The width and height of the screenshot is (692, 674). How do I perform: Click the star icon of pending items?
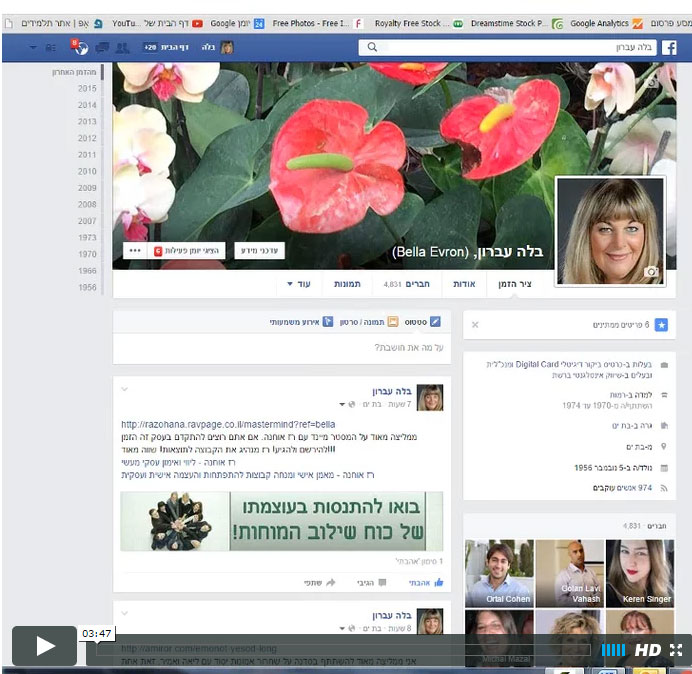[x=661, y=325]
